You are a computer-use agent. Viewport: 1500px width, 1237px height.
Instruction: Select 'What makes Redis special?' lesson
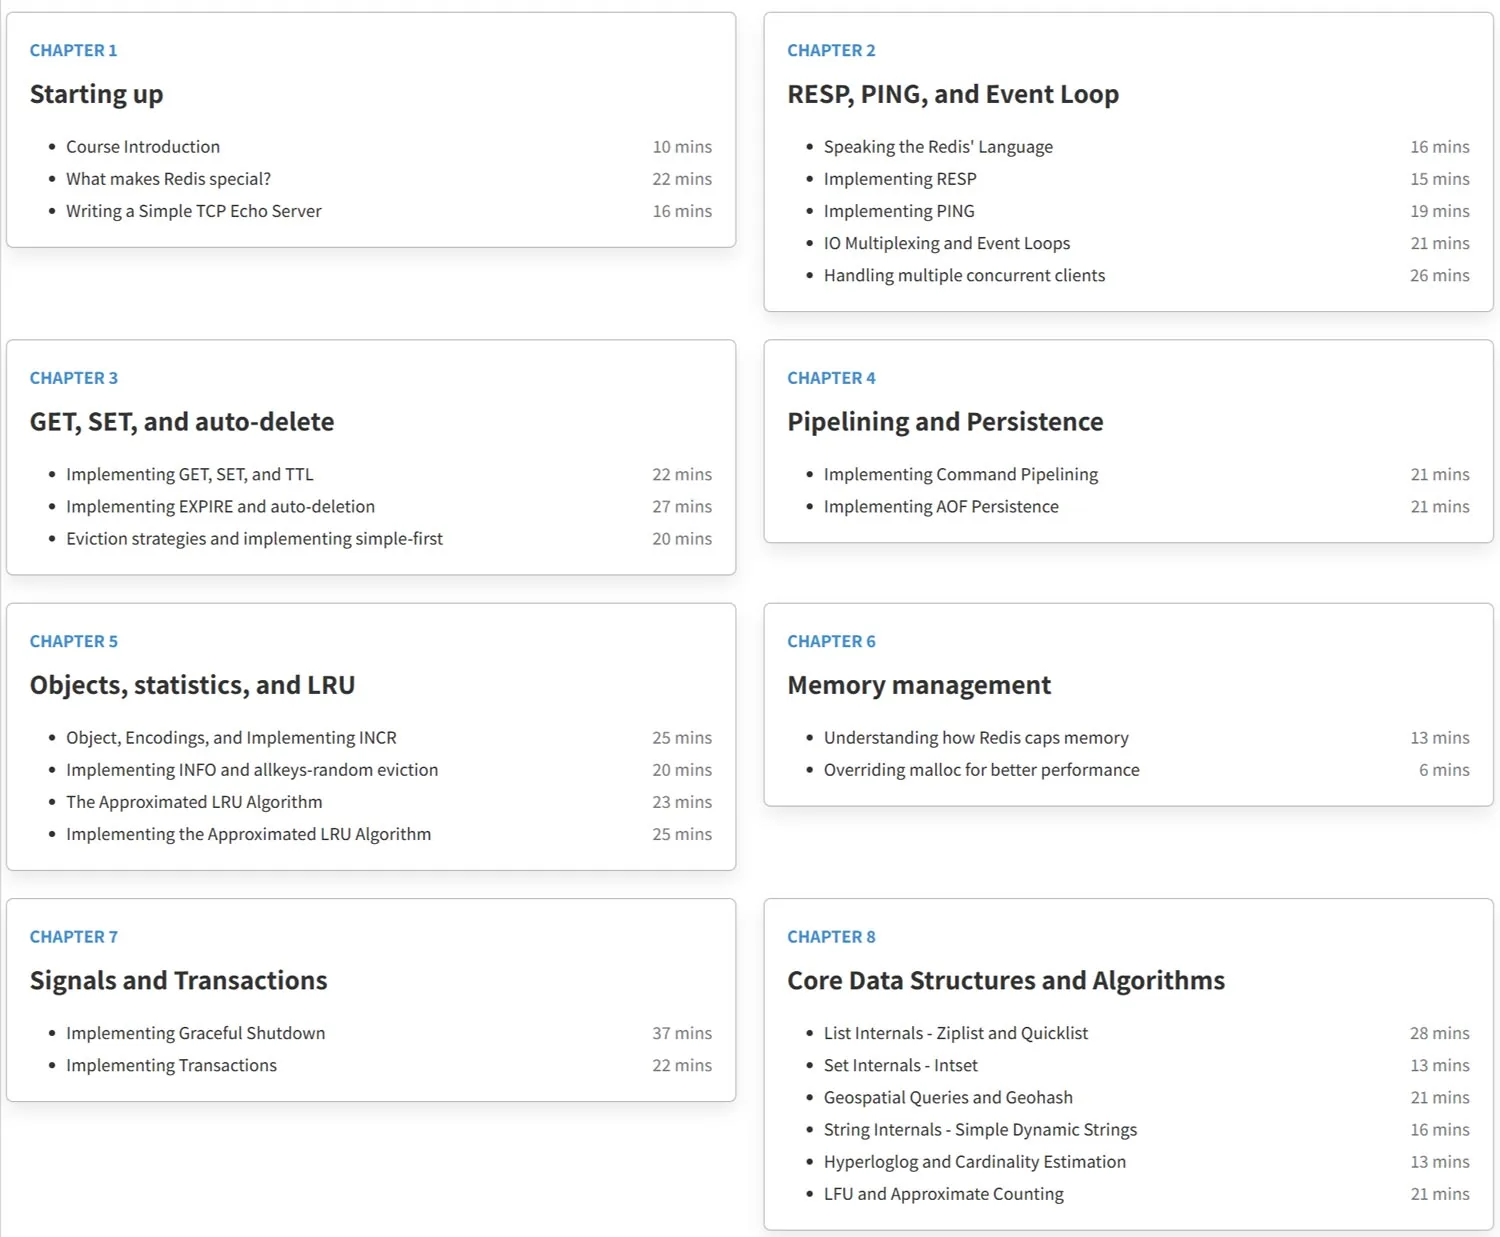[x=168, y=179]
